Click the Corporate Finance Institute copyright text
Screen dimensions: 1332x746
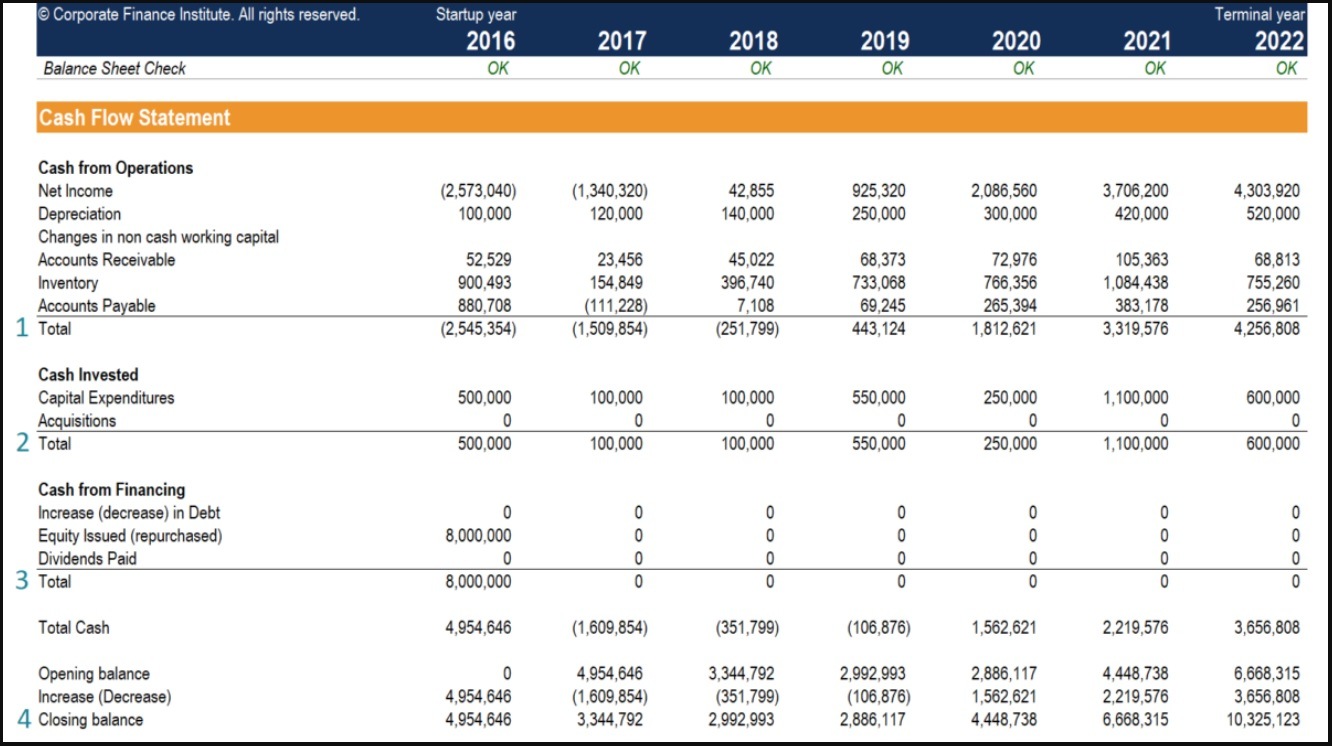click(198, 15)
